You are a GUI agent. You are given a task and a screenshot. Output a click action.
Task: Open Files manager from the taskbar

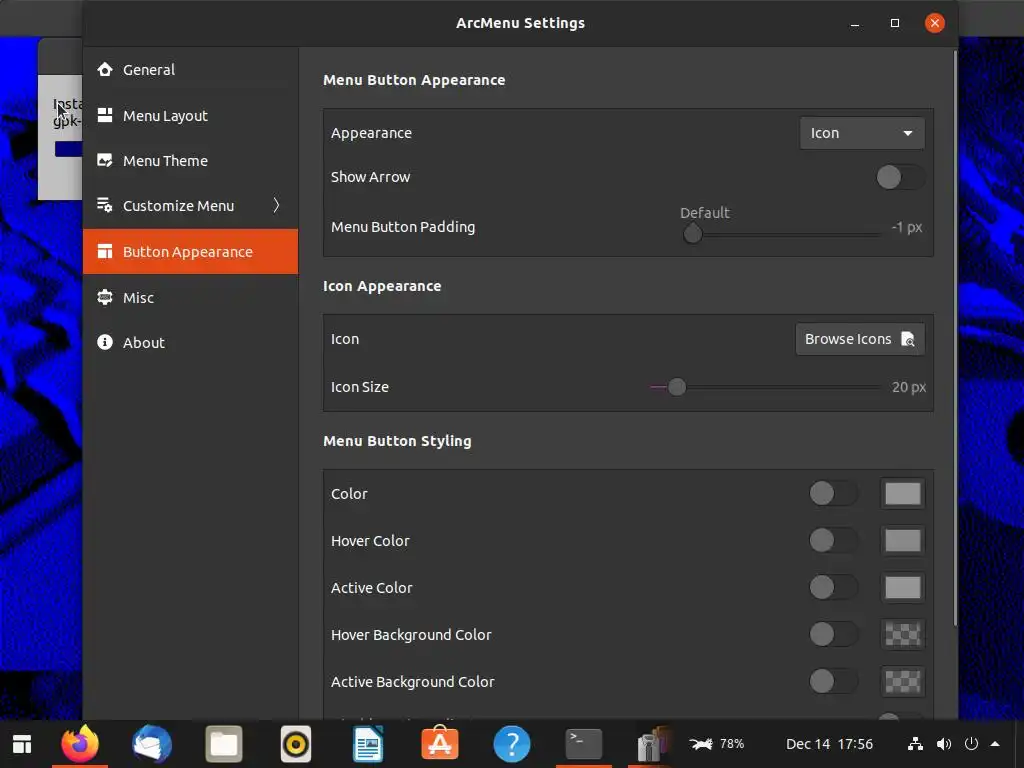(224, 744)
